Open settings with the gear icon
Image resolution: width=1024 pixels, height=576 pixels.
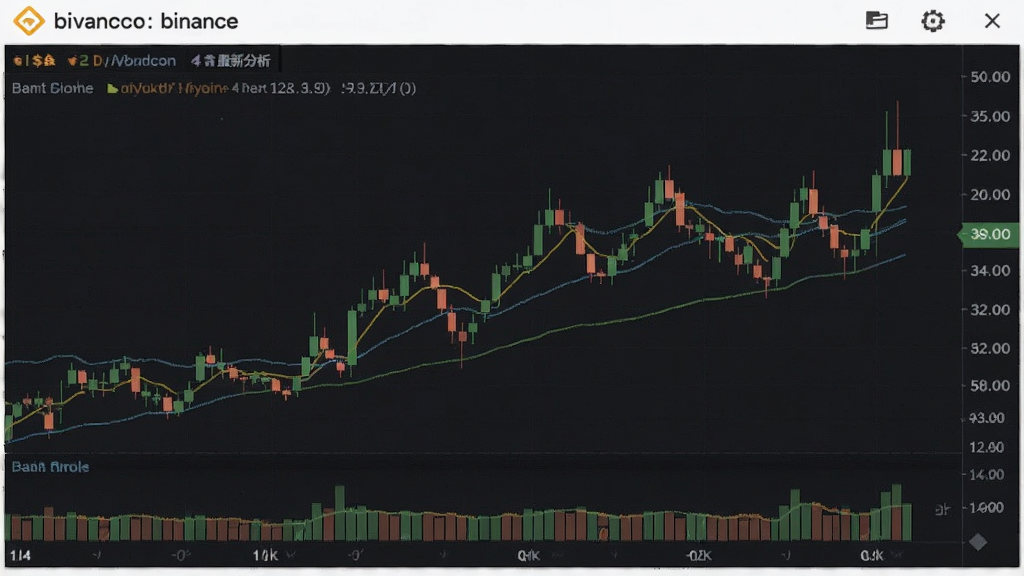pos(933,21)
